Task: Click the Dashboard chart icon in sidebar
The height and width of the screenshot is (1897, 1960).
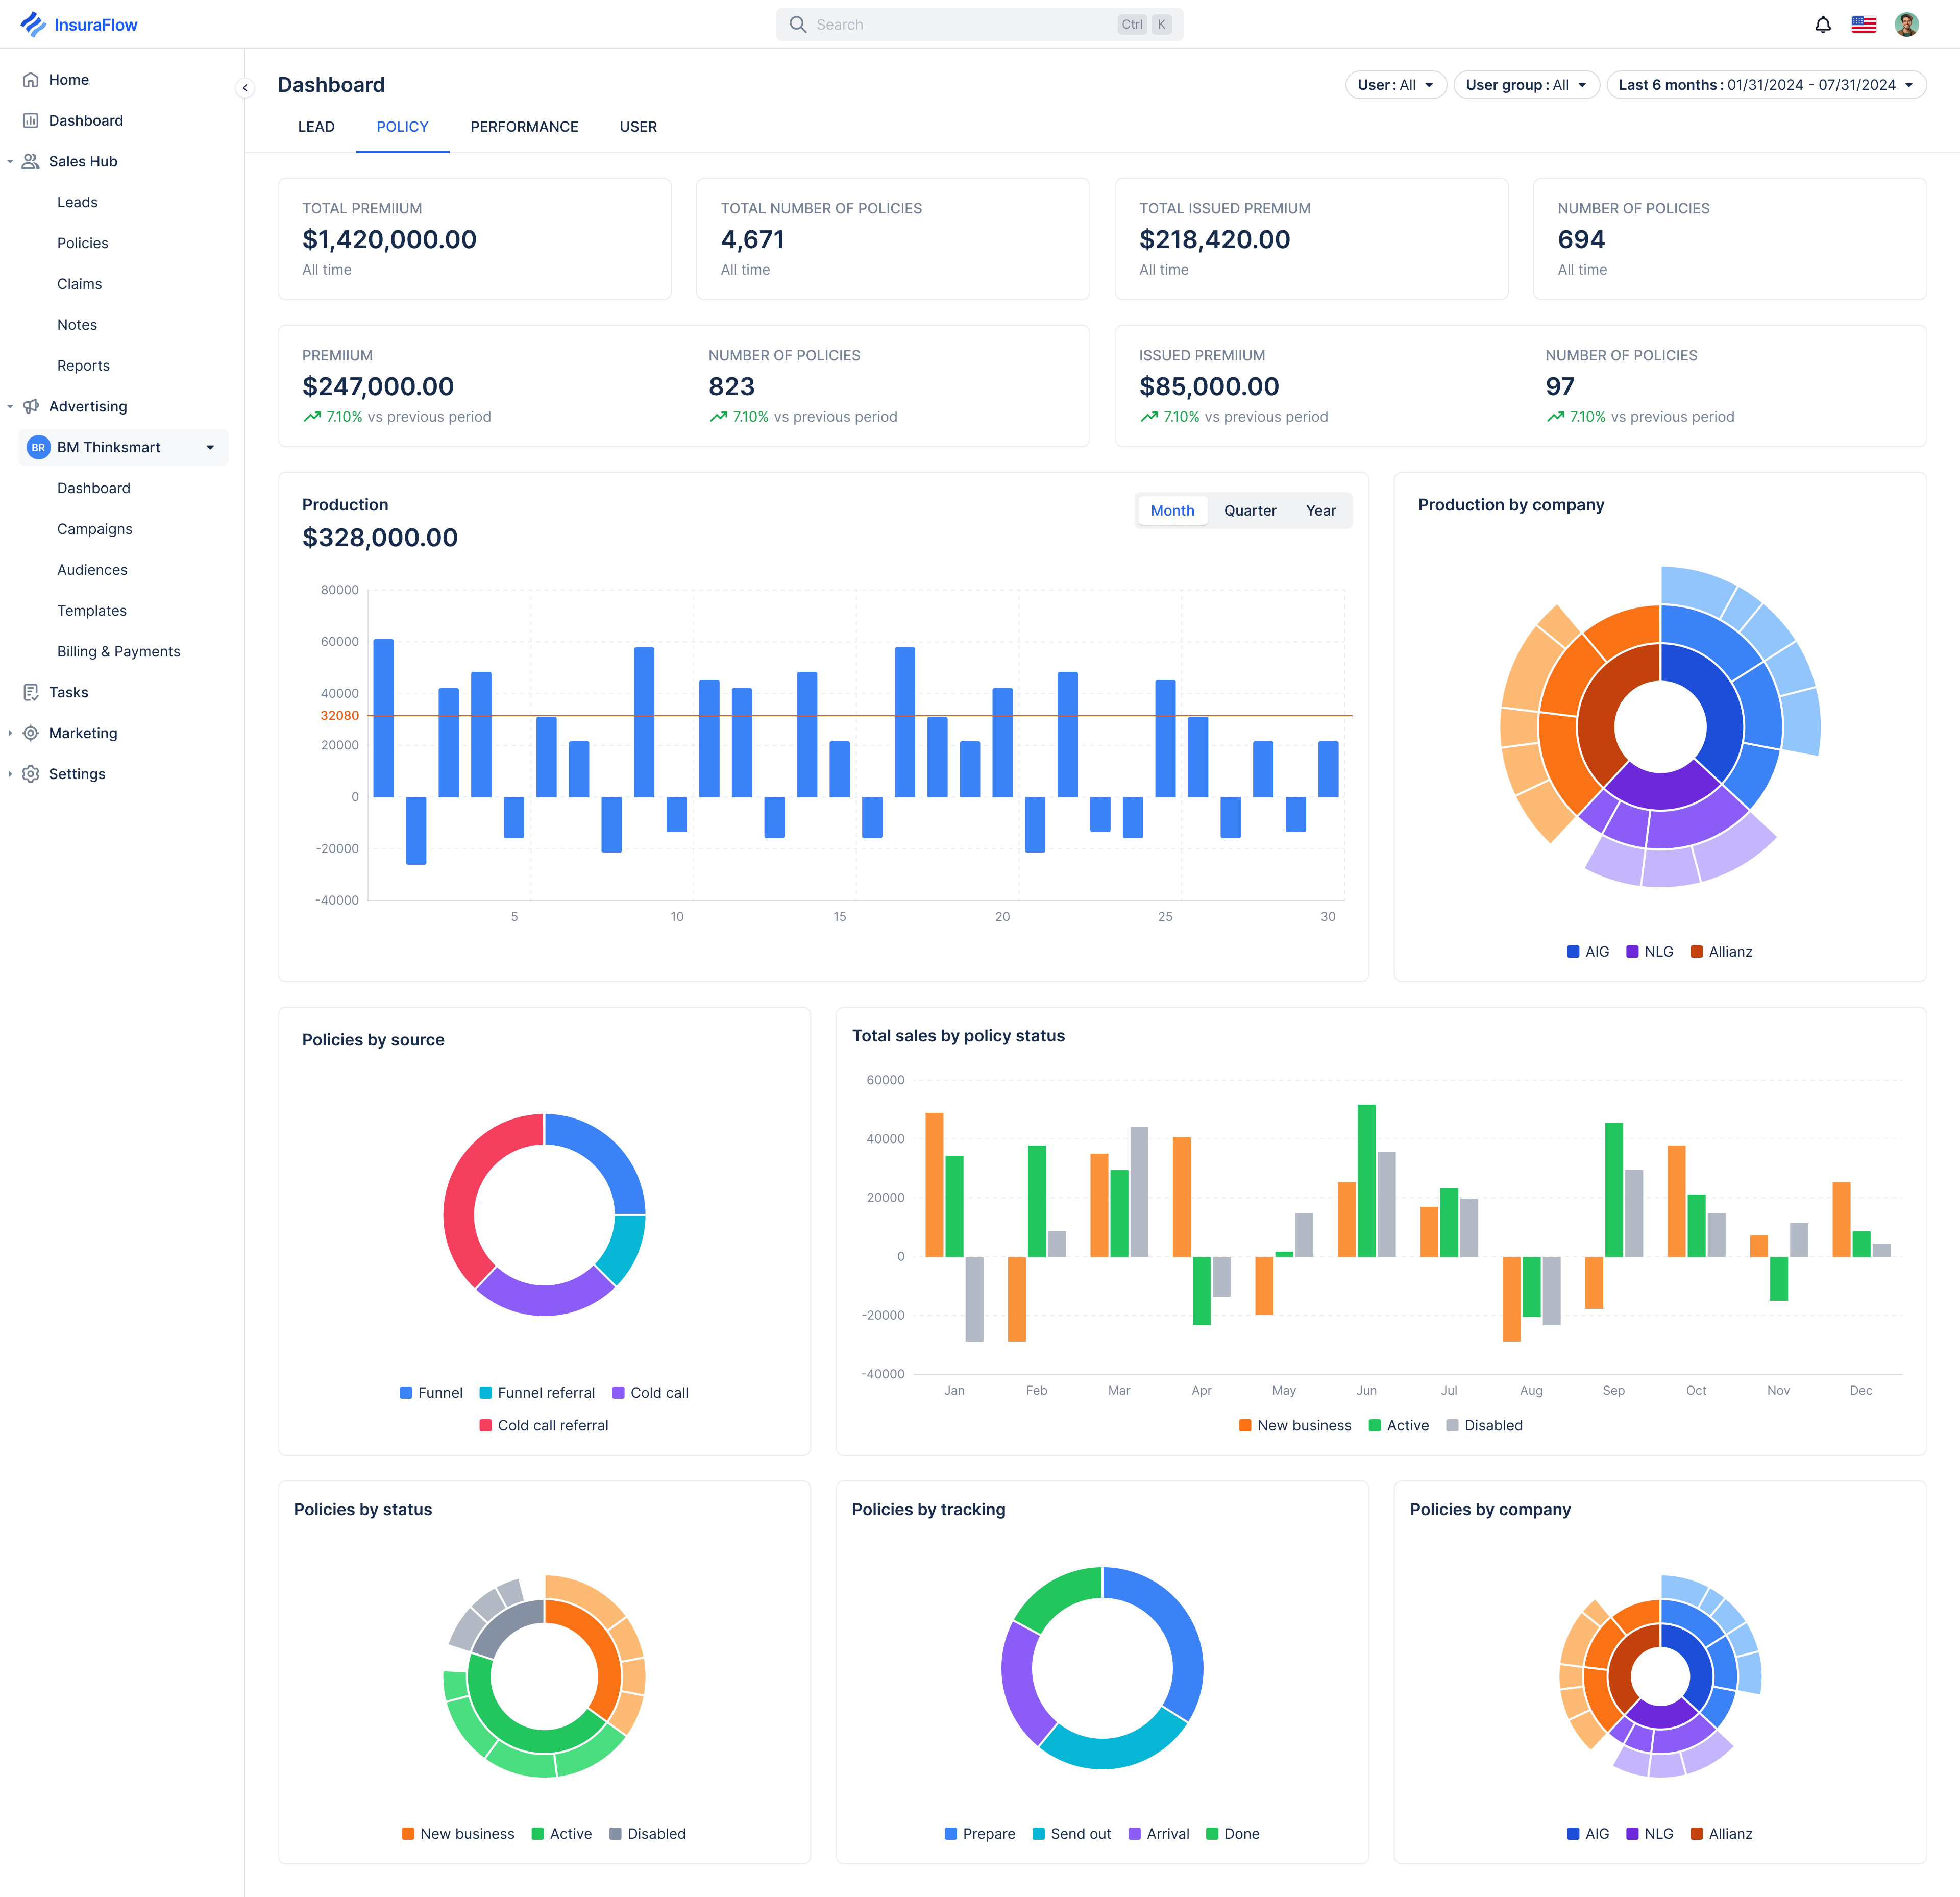Action: click(x=31, y=120)
